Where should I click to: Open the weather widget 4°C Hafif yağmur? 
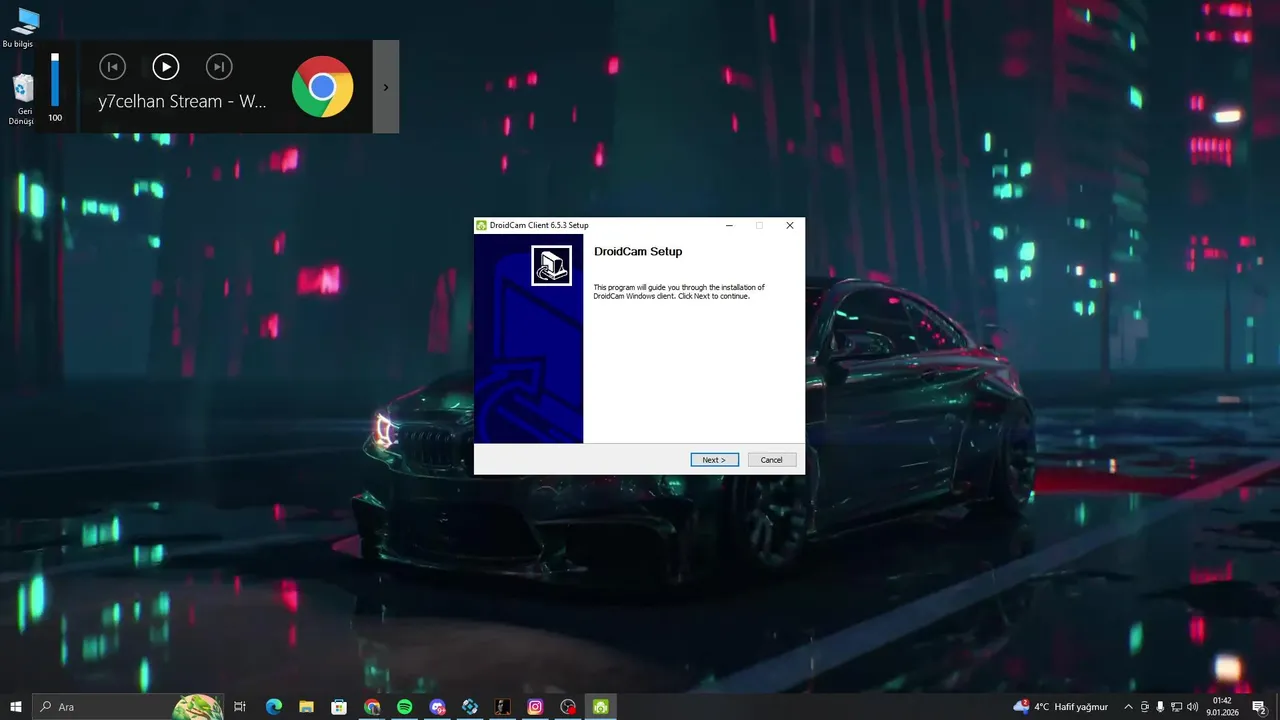pos(1061,707)
